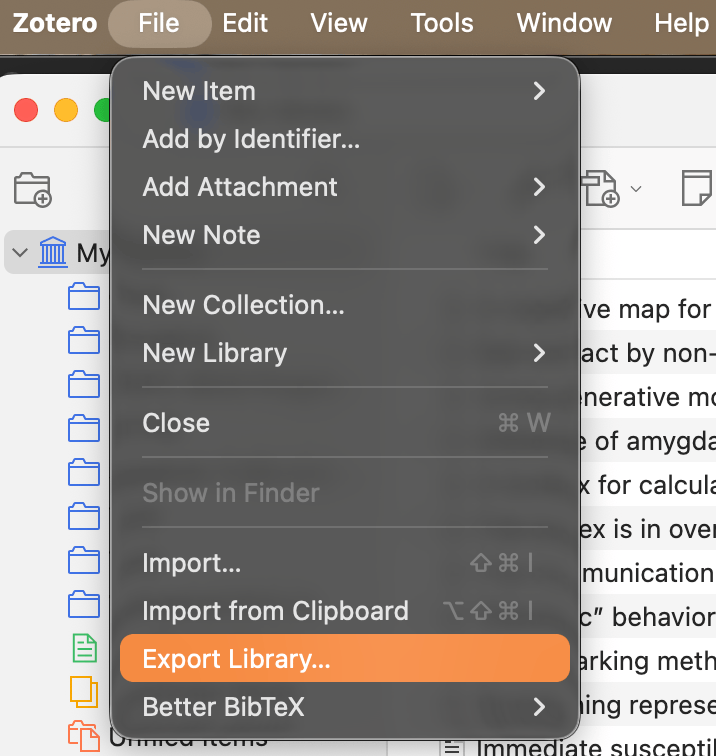The image size is (716, 756).
Task: Open the Help menu
Action: coord(681,23)
